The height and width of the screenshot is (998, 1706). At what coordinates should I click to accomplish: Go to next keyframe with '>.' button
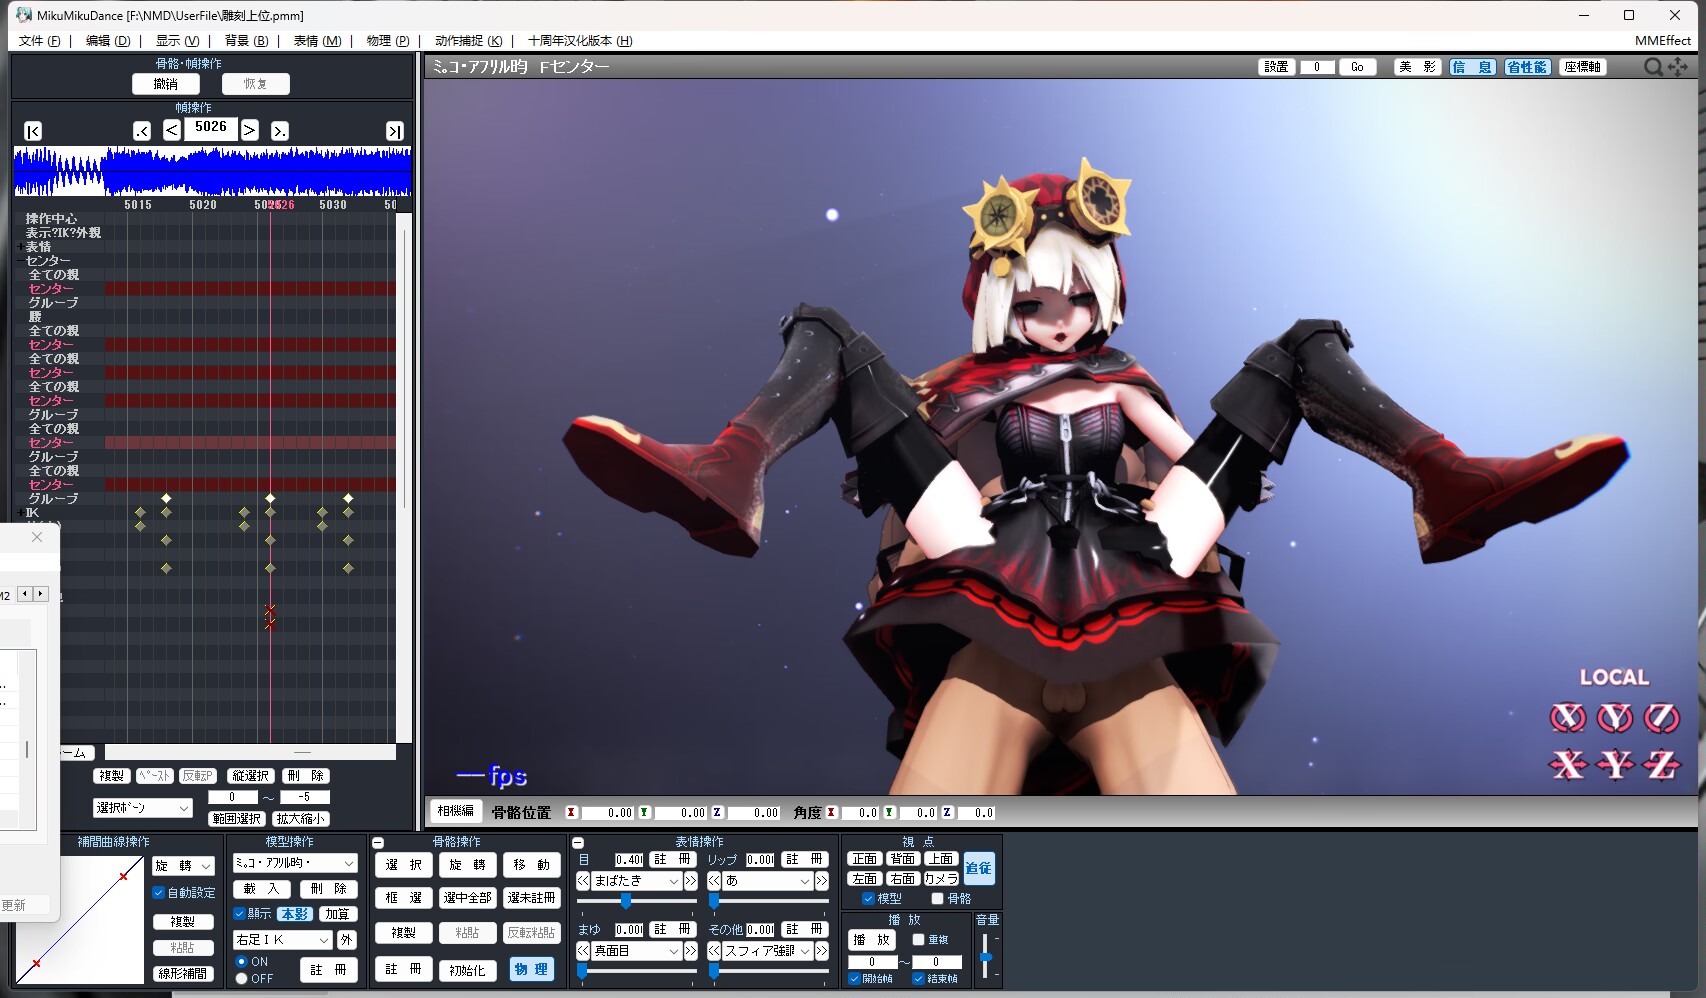[280, 131]
